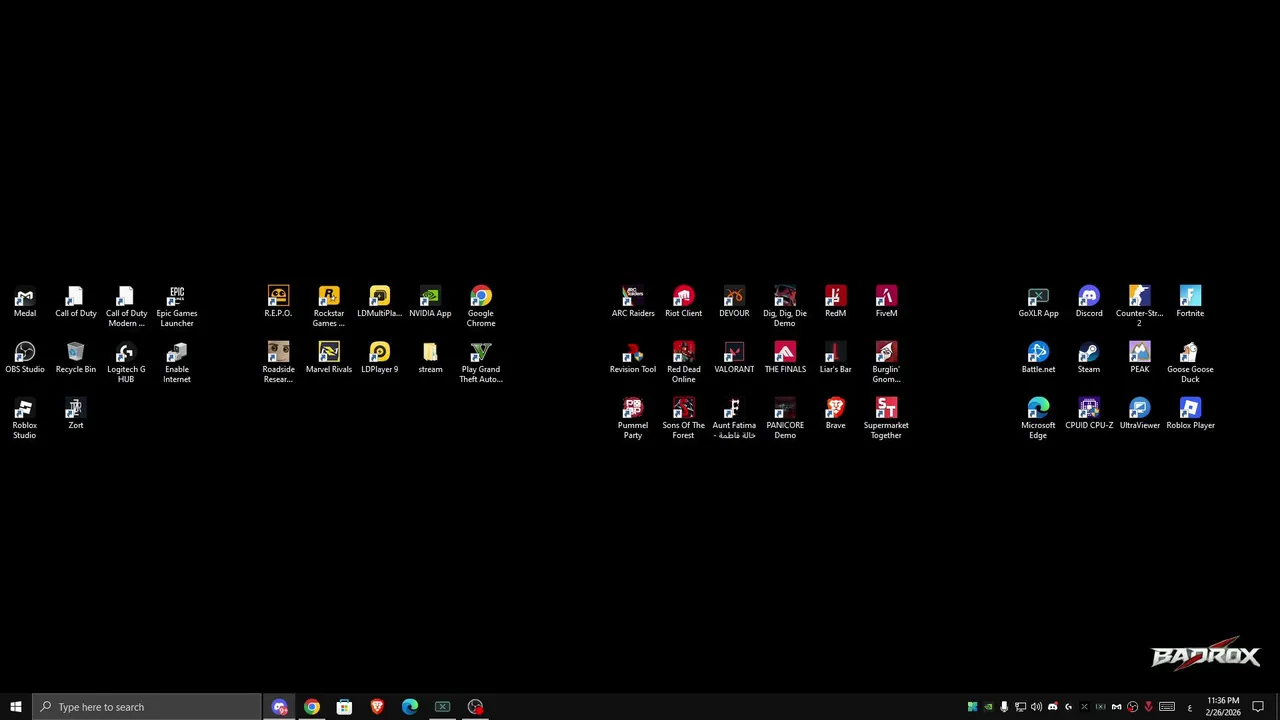Select the PEAK game icon
Screen dimensions: 1280x720
[1139, 359]
